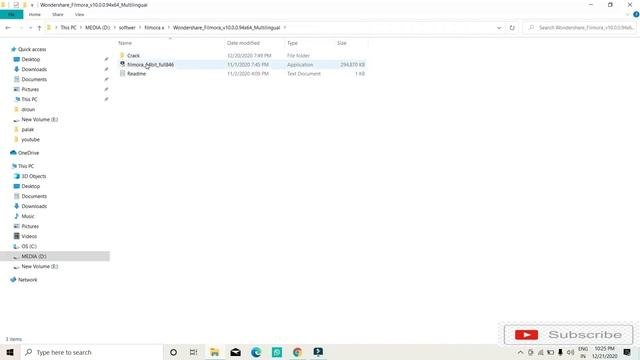
Task: Open Windows Start menu
Action: [9, 352]
